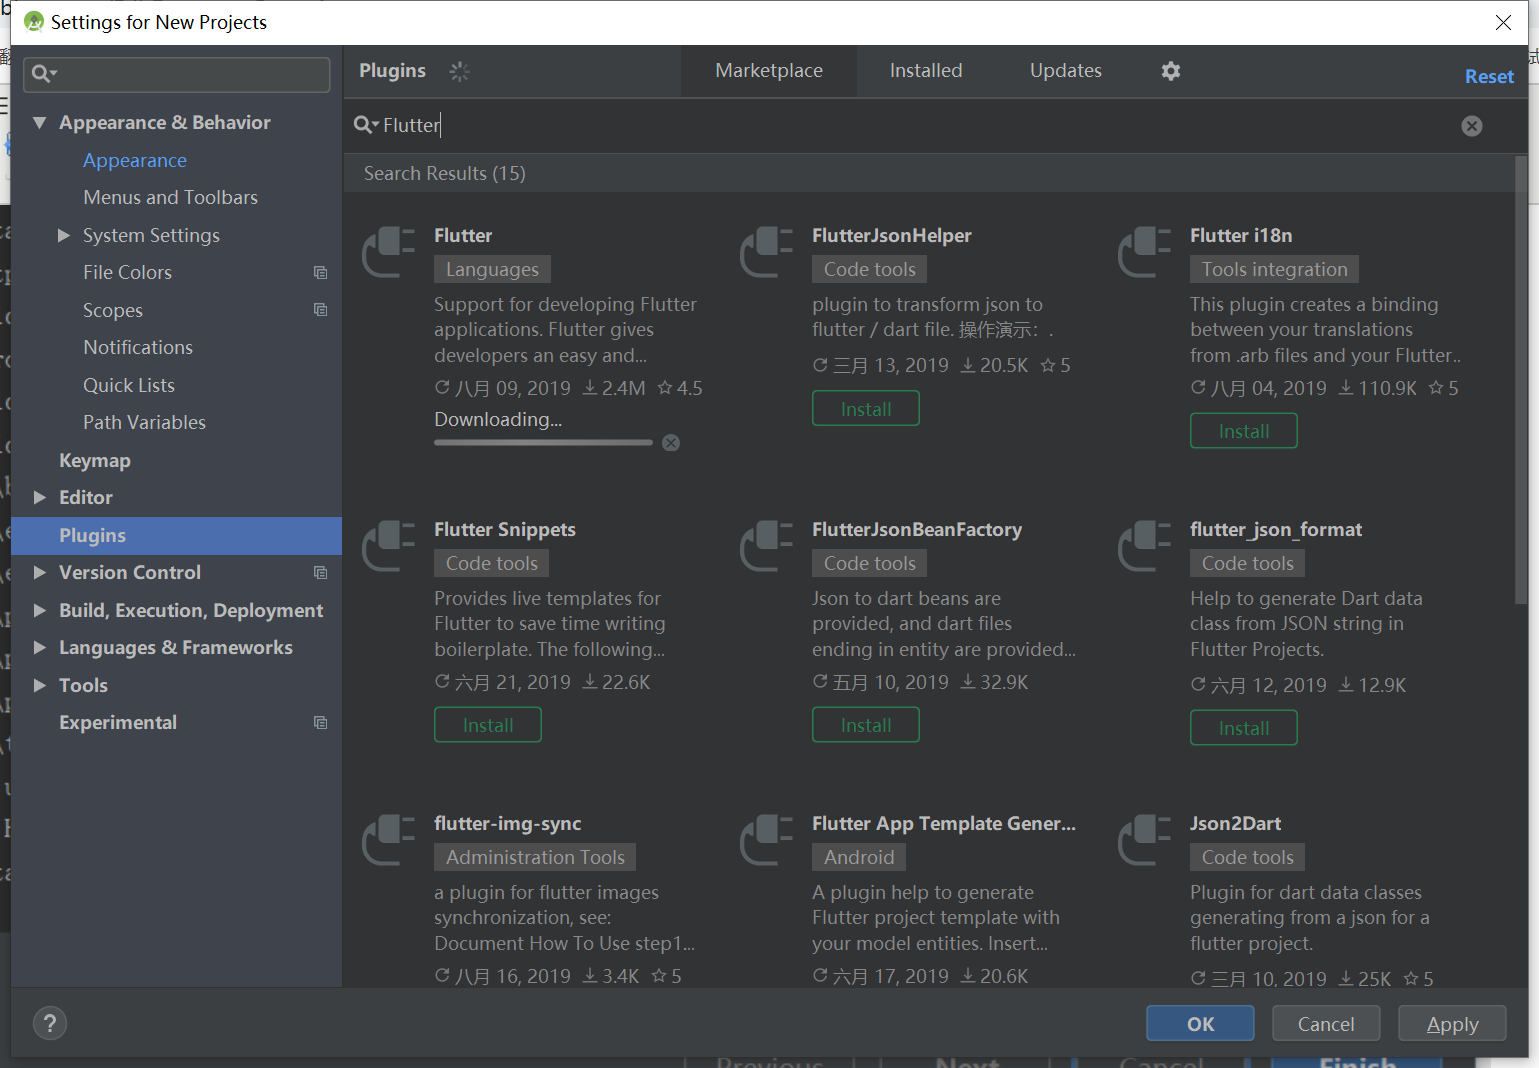Select the Plugins settings page
1539x1068 pixels.
(x=176, y=536)
